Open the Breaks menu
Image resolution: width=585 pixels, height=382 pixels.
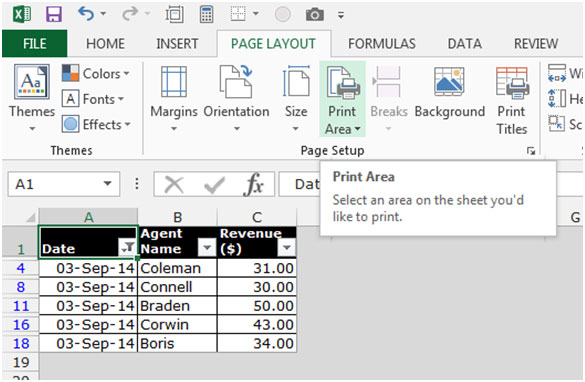pos(388,99)
